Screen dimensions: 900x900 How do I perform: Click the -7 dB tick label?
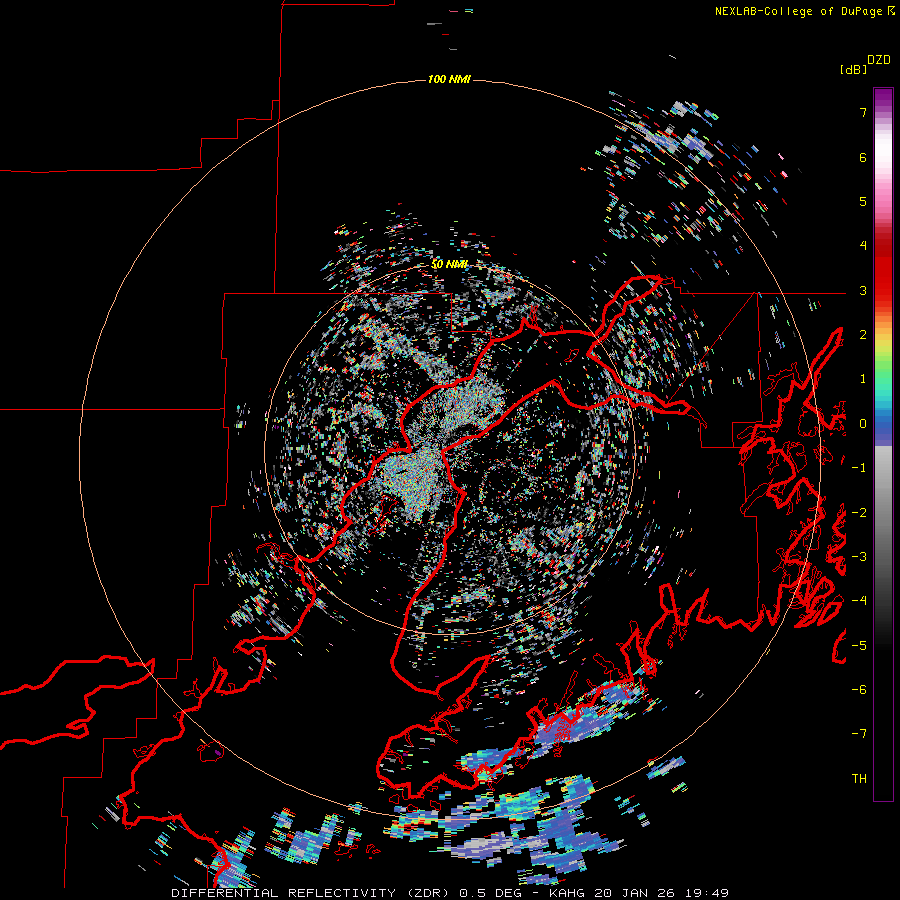click(x=859, y=734)
